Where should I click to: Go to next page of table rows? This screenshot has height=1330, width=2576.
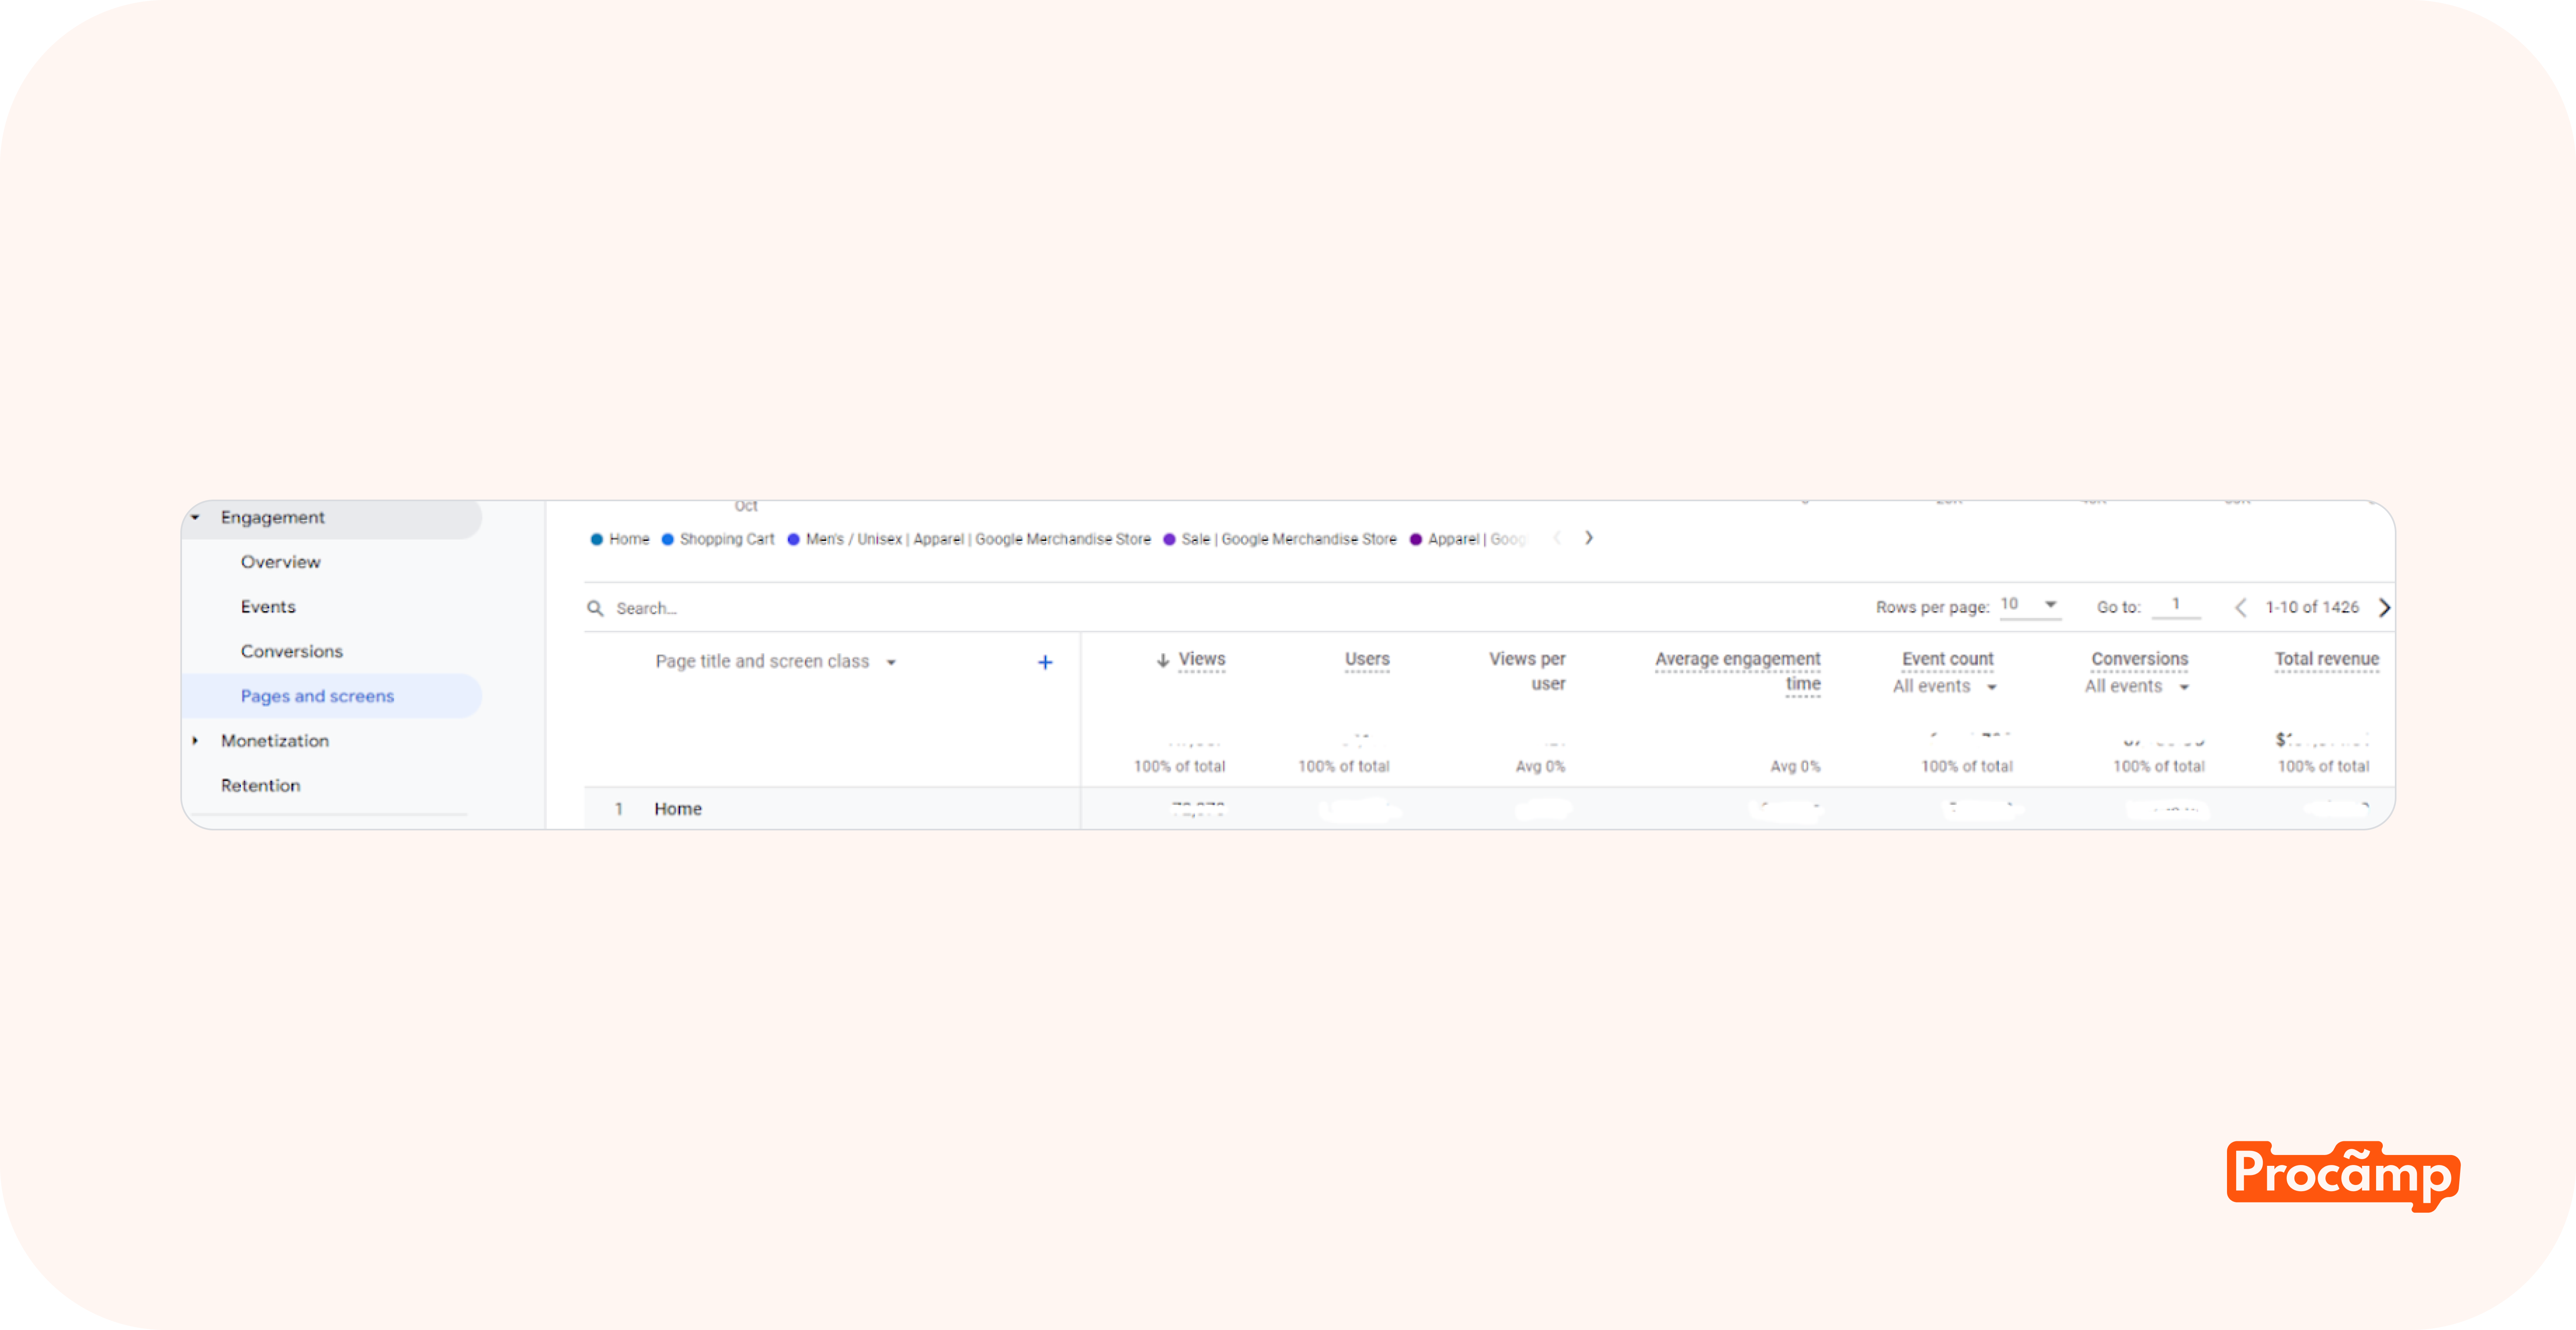[2384, 607]
